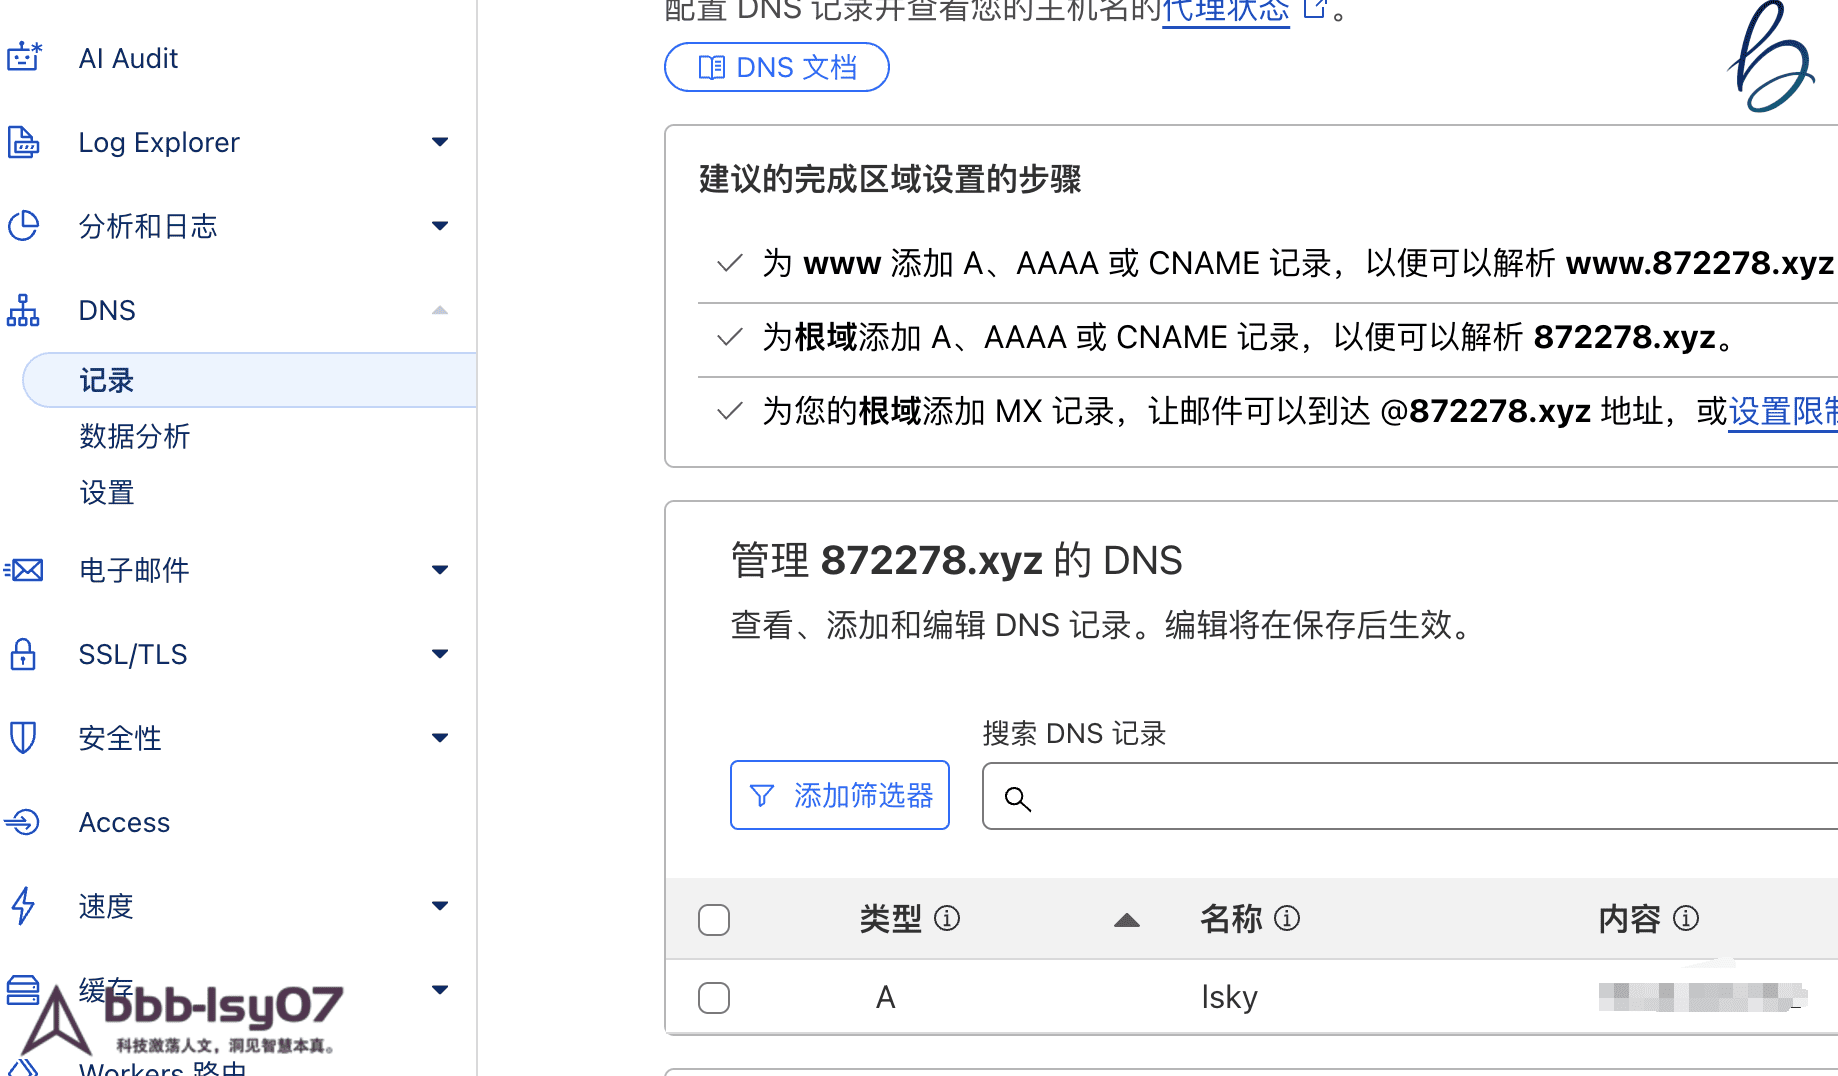Open 电子邮件 via the envelope icon

click(x=24, y=570)
